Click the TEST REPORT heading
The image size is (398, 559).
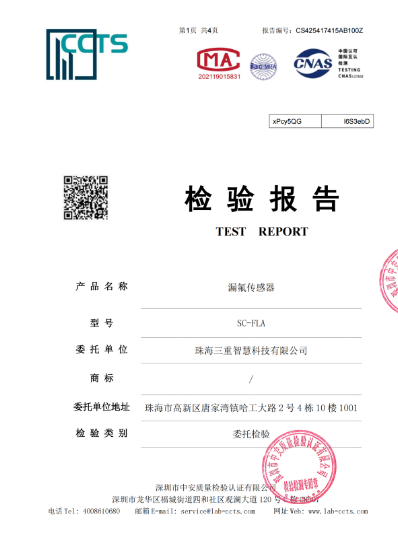262,231
